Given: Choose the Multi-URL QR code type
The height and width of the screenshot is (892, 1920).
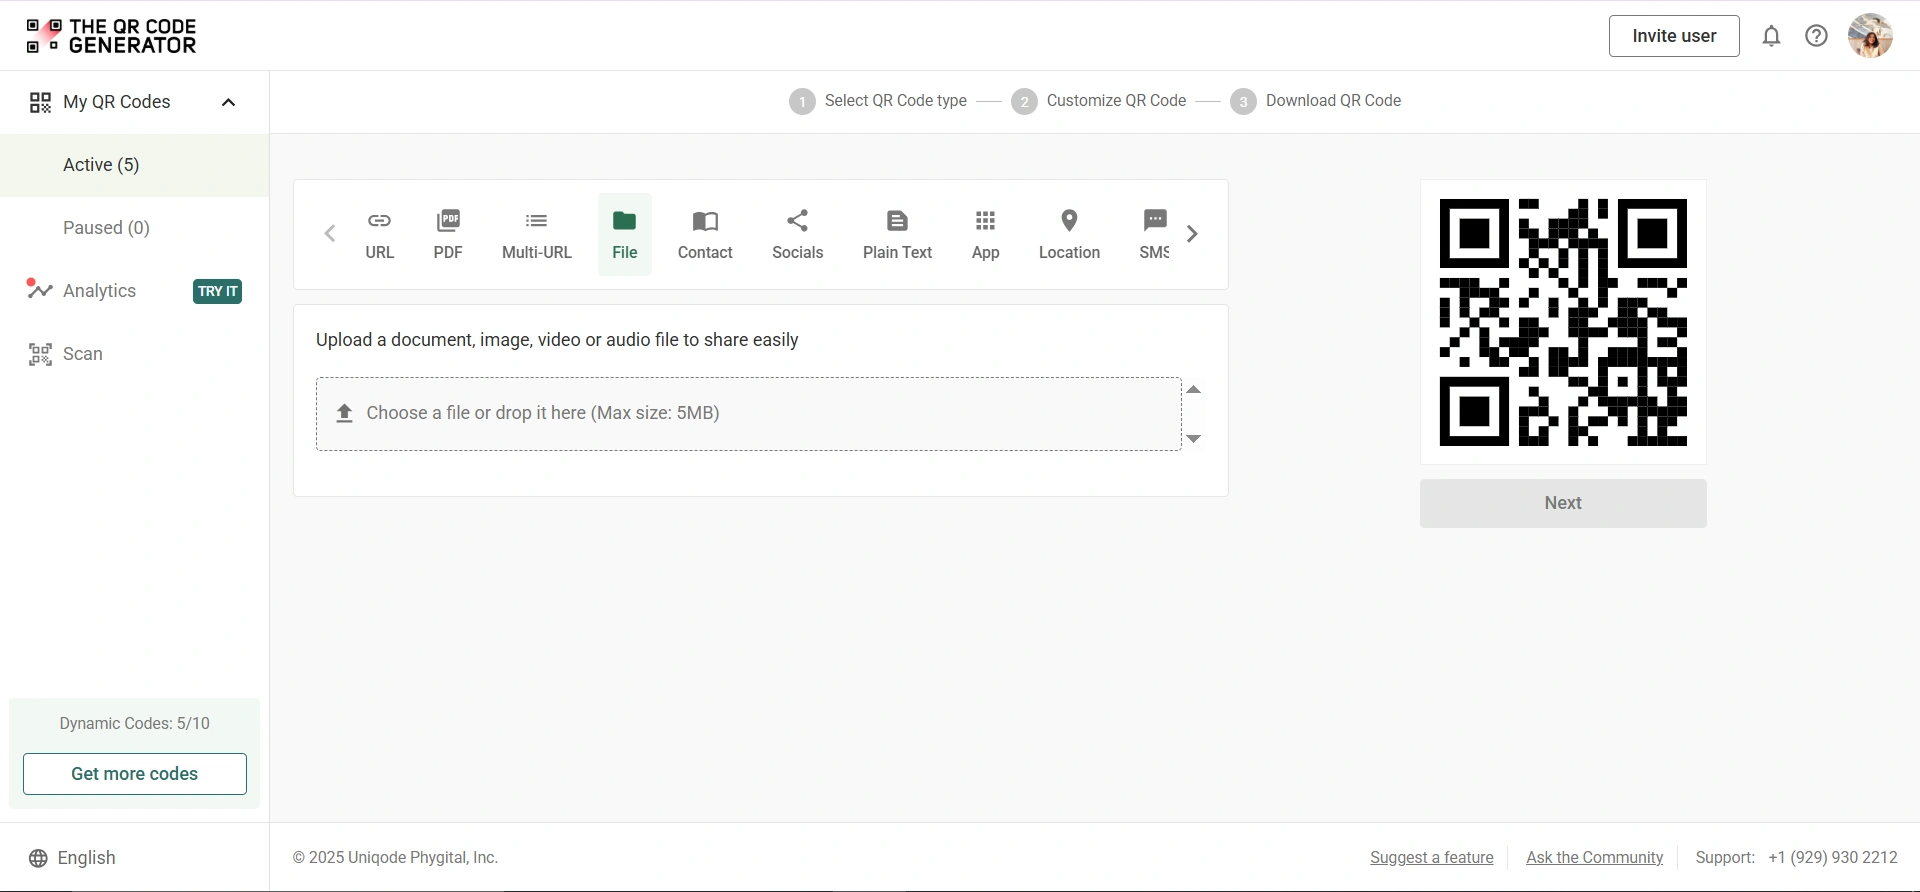Looking at the screenshot, I should [537, 235].
